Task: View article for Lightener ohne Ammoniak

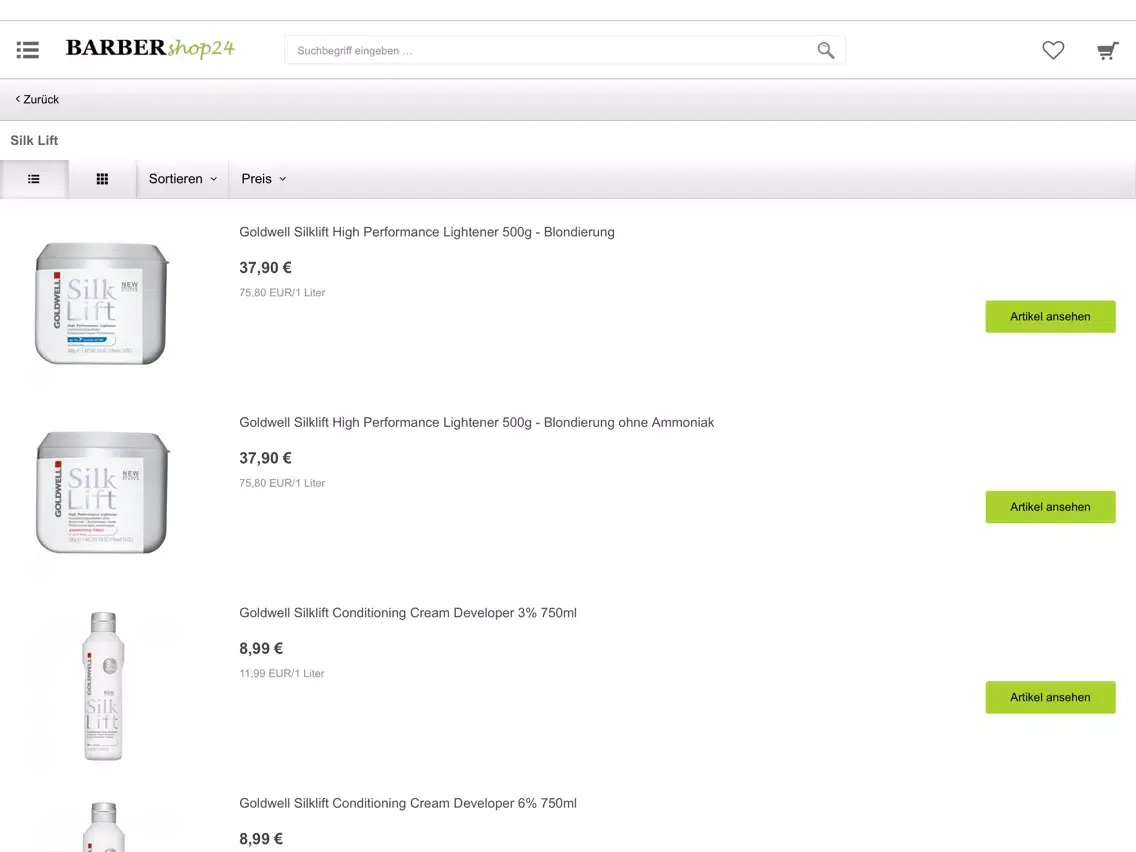Action: click(x=1050, y=507)
